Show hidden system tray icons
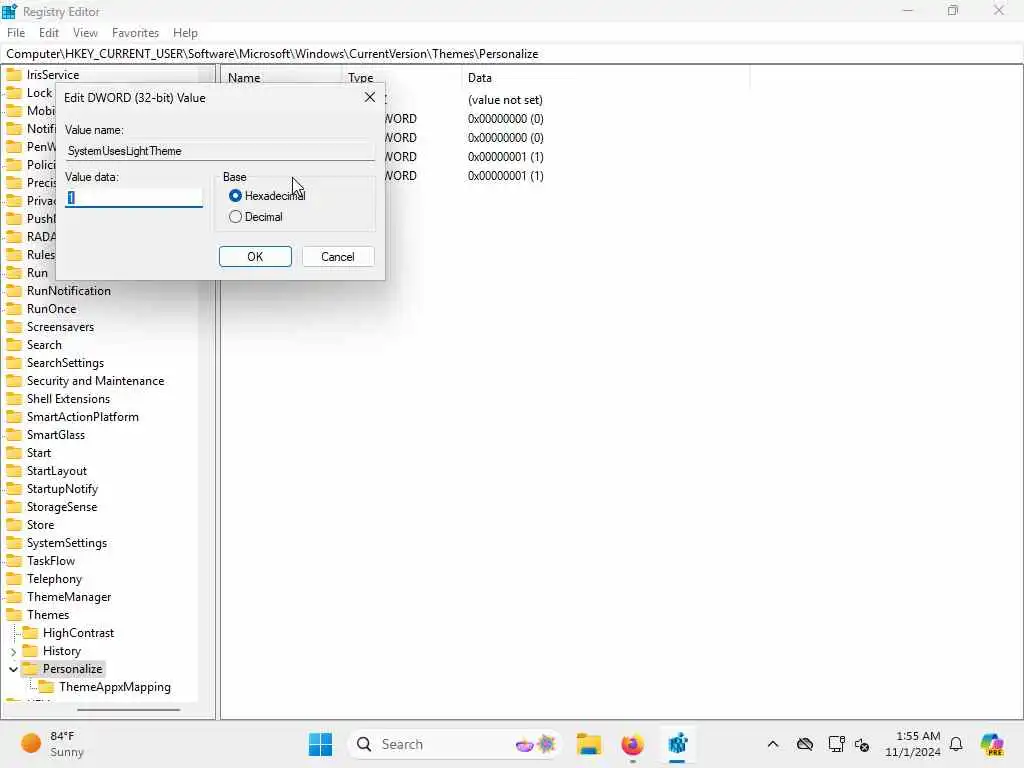Viewport: 1024px width, 768px height. (773, 744)
